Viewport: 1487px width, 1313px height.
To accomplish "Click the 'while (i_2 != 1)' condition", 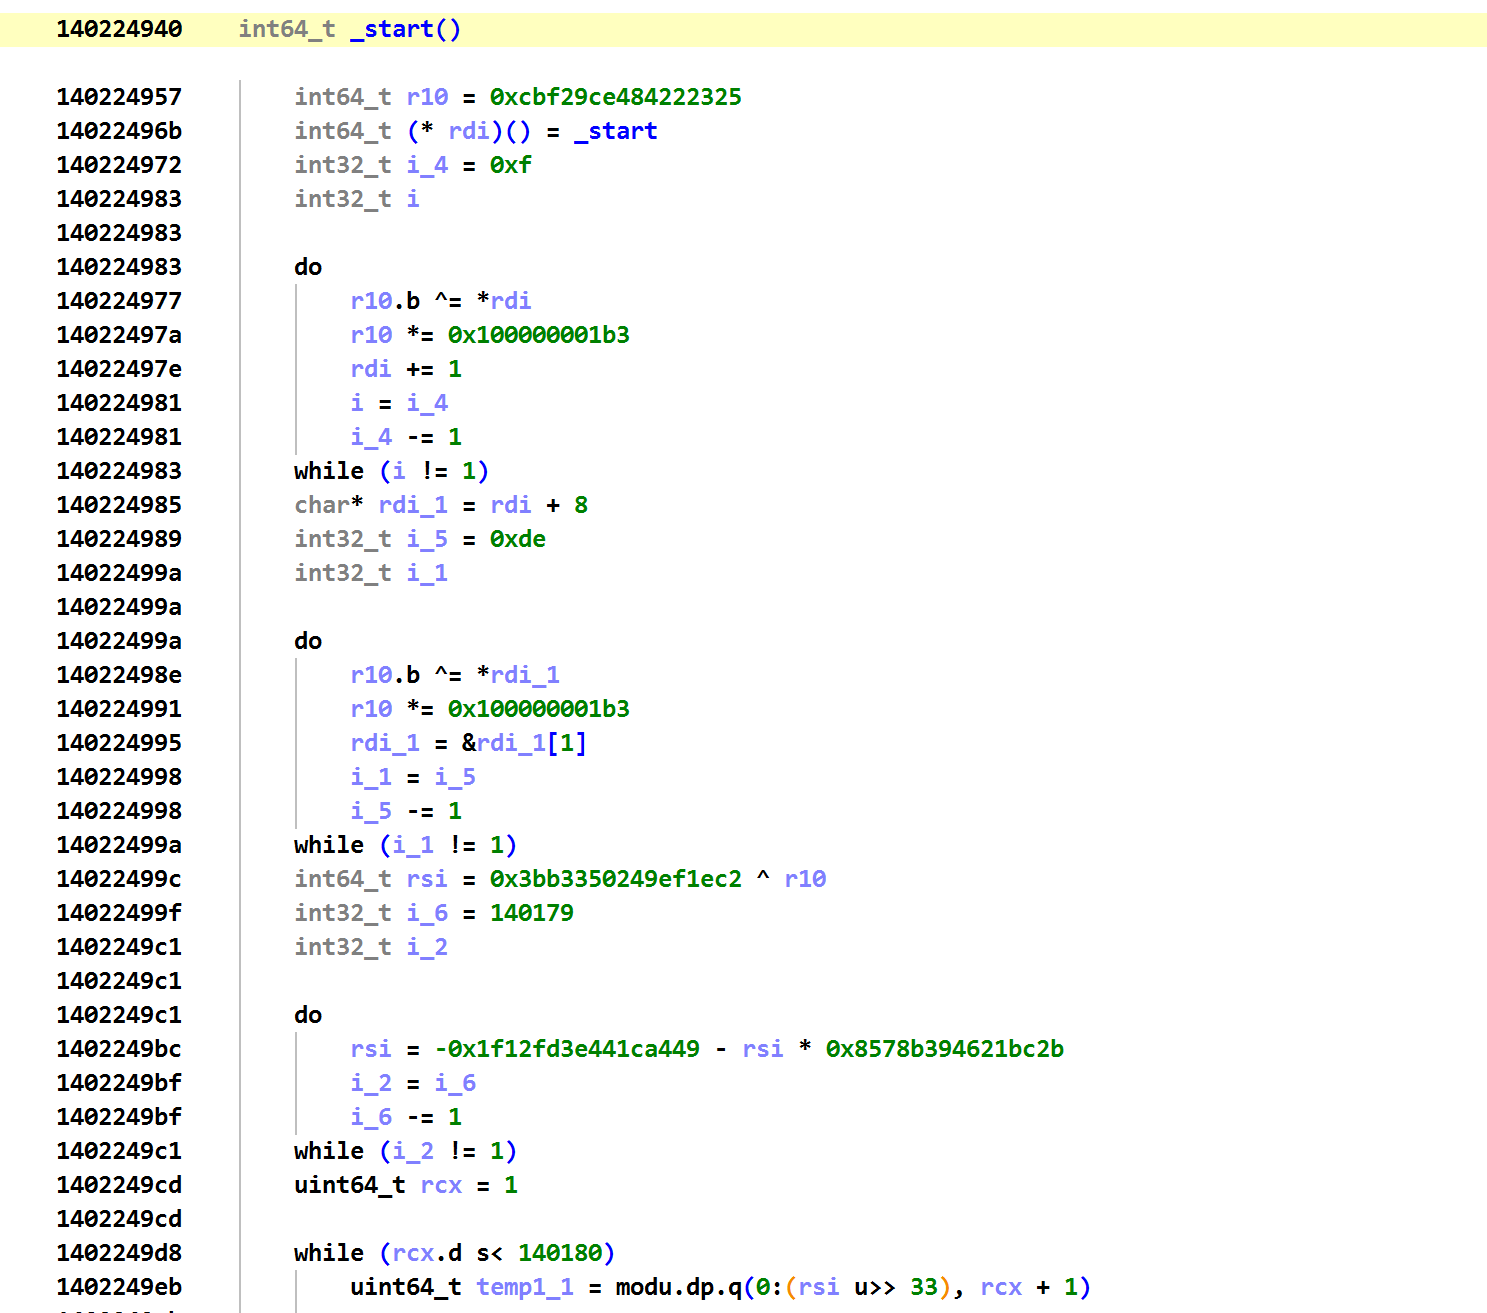I will 405,1151.
